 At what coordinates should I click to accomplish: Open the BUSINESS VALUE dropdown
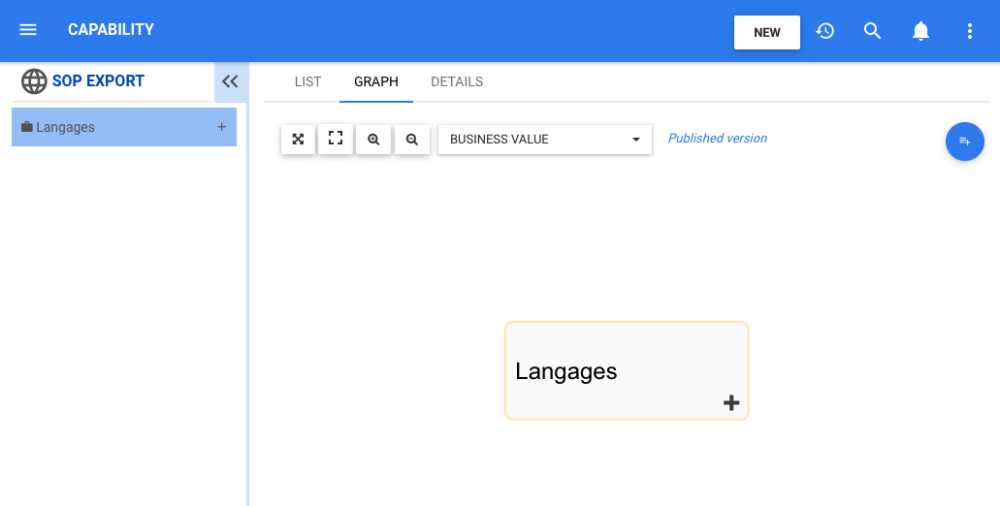point(545,139)
